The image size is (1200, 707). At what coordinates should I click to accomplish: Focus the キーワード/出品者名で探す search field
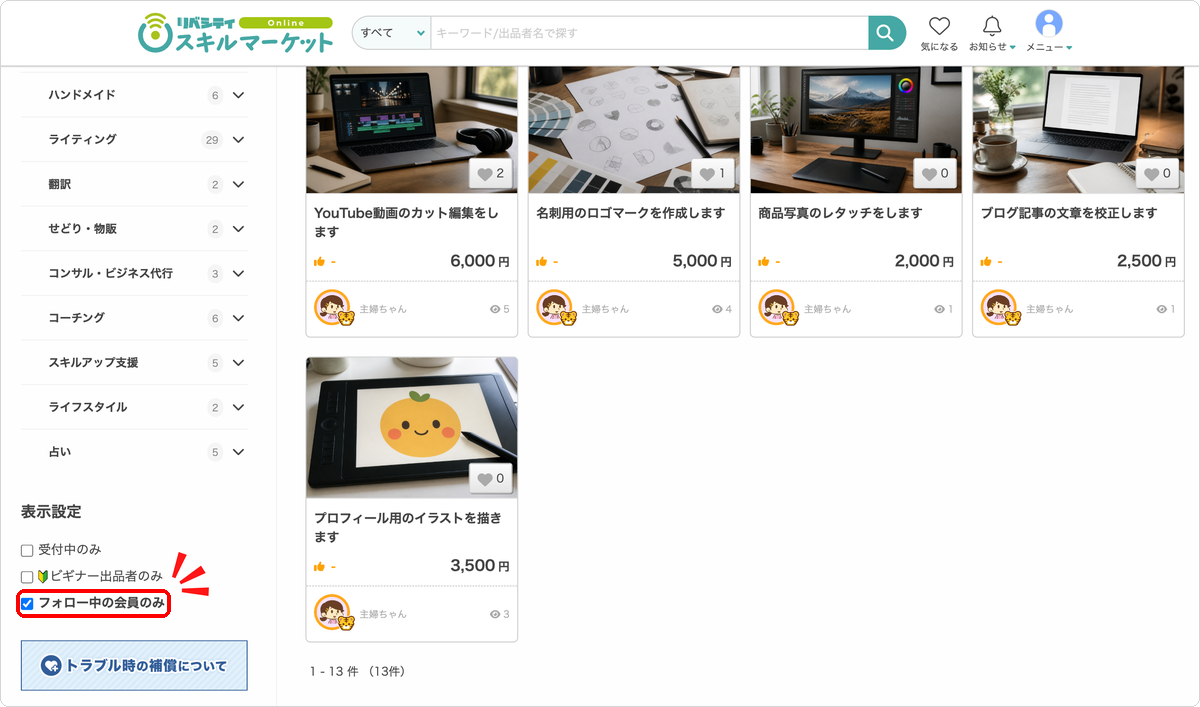pos(649,33)
